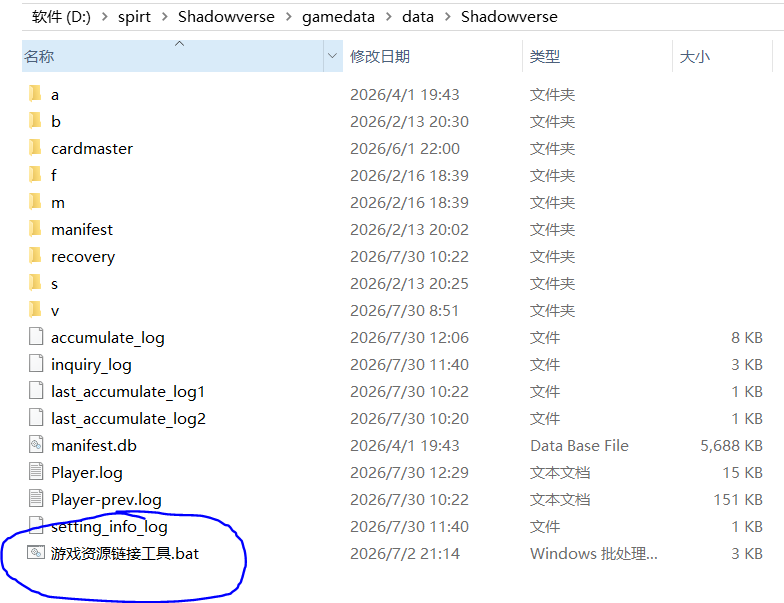Image resolution: width=784 pixels, height=603 pixels.
Task: Navigate to gamedata in the breadcrumb
Action: click(338, 17)
